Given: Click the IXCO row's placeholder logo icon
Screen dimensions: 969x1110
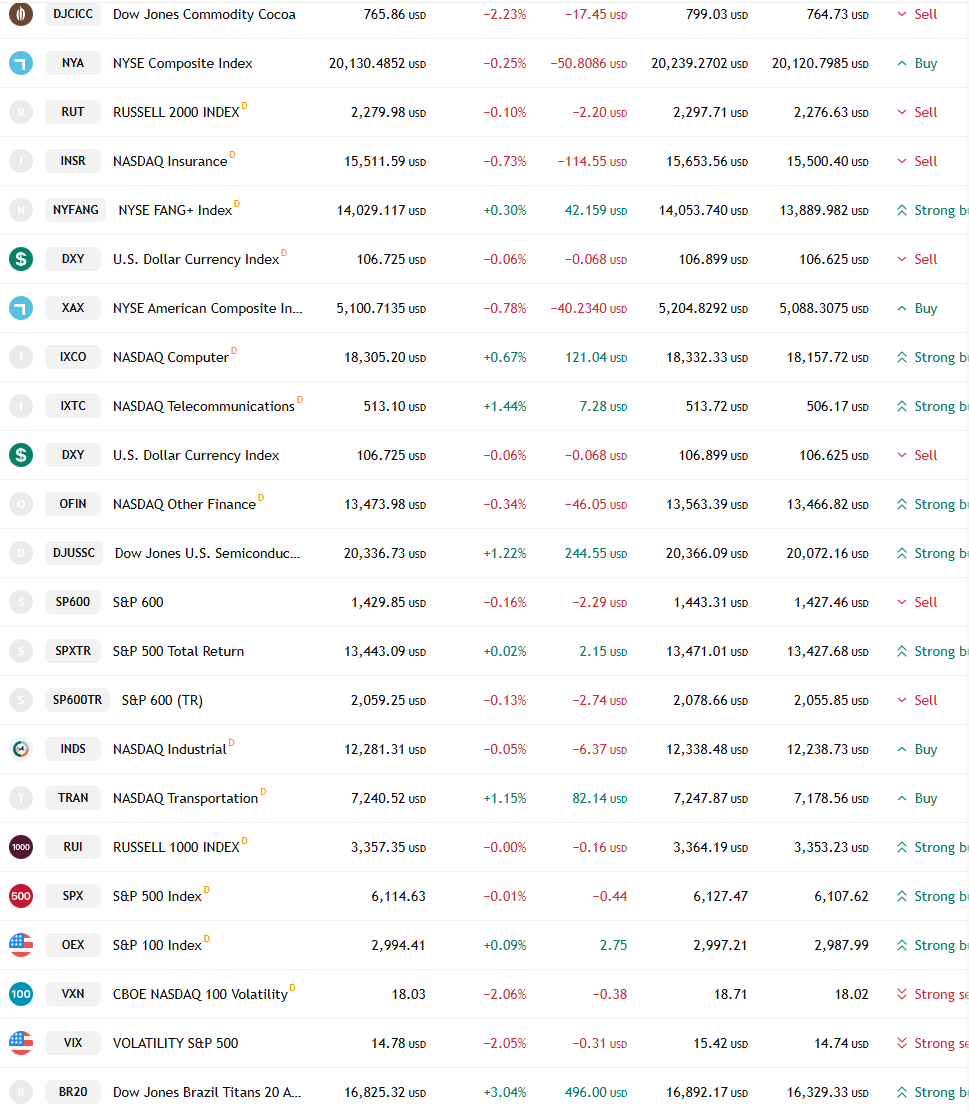Looking at the screenshot, I should (x=21, y=357).
